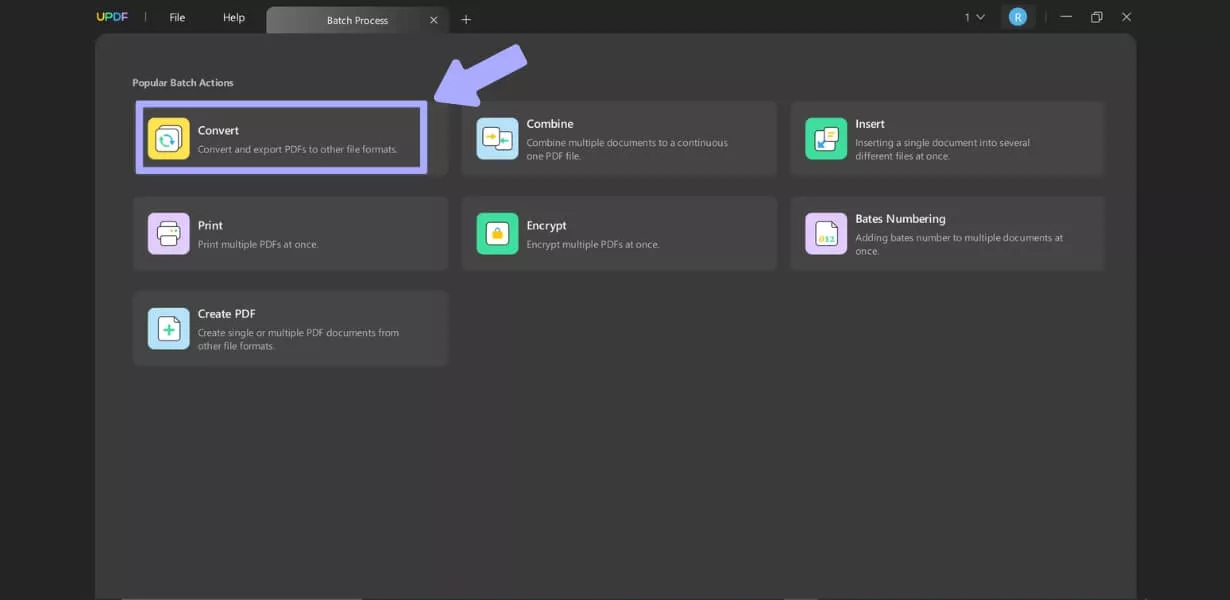Click 'Print multiple PDFs at once' text

coord(258,245)
